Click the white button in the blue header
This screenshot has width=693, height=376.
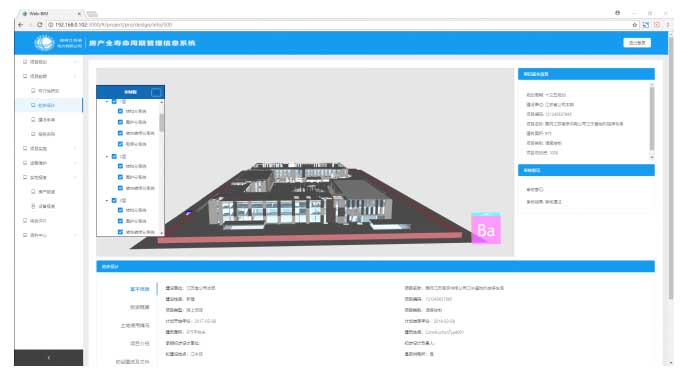click(637, 43)
